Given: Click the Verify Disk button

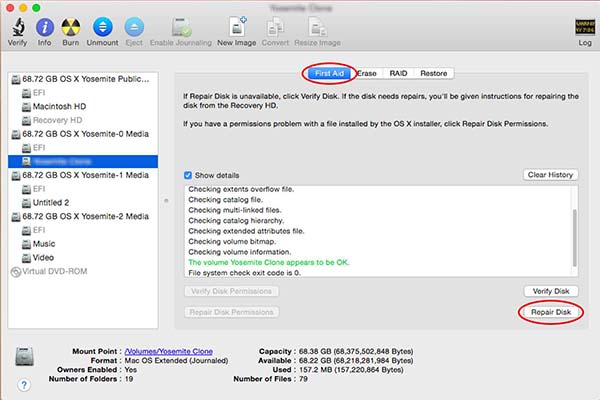Looking at the screenshot, I should coord(551,291).
